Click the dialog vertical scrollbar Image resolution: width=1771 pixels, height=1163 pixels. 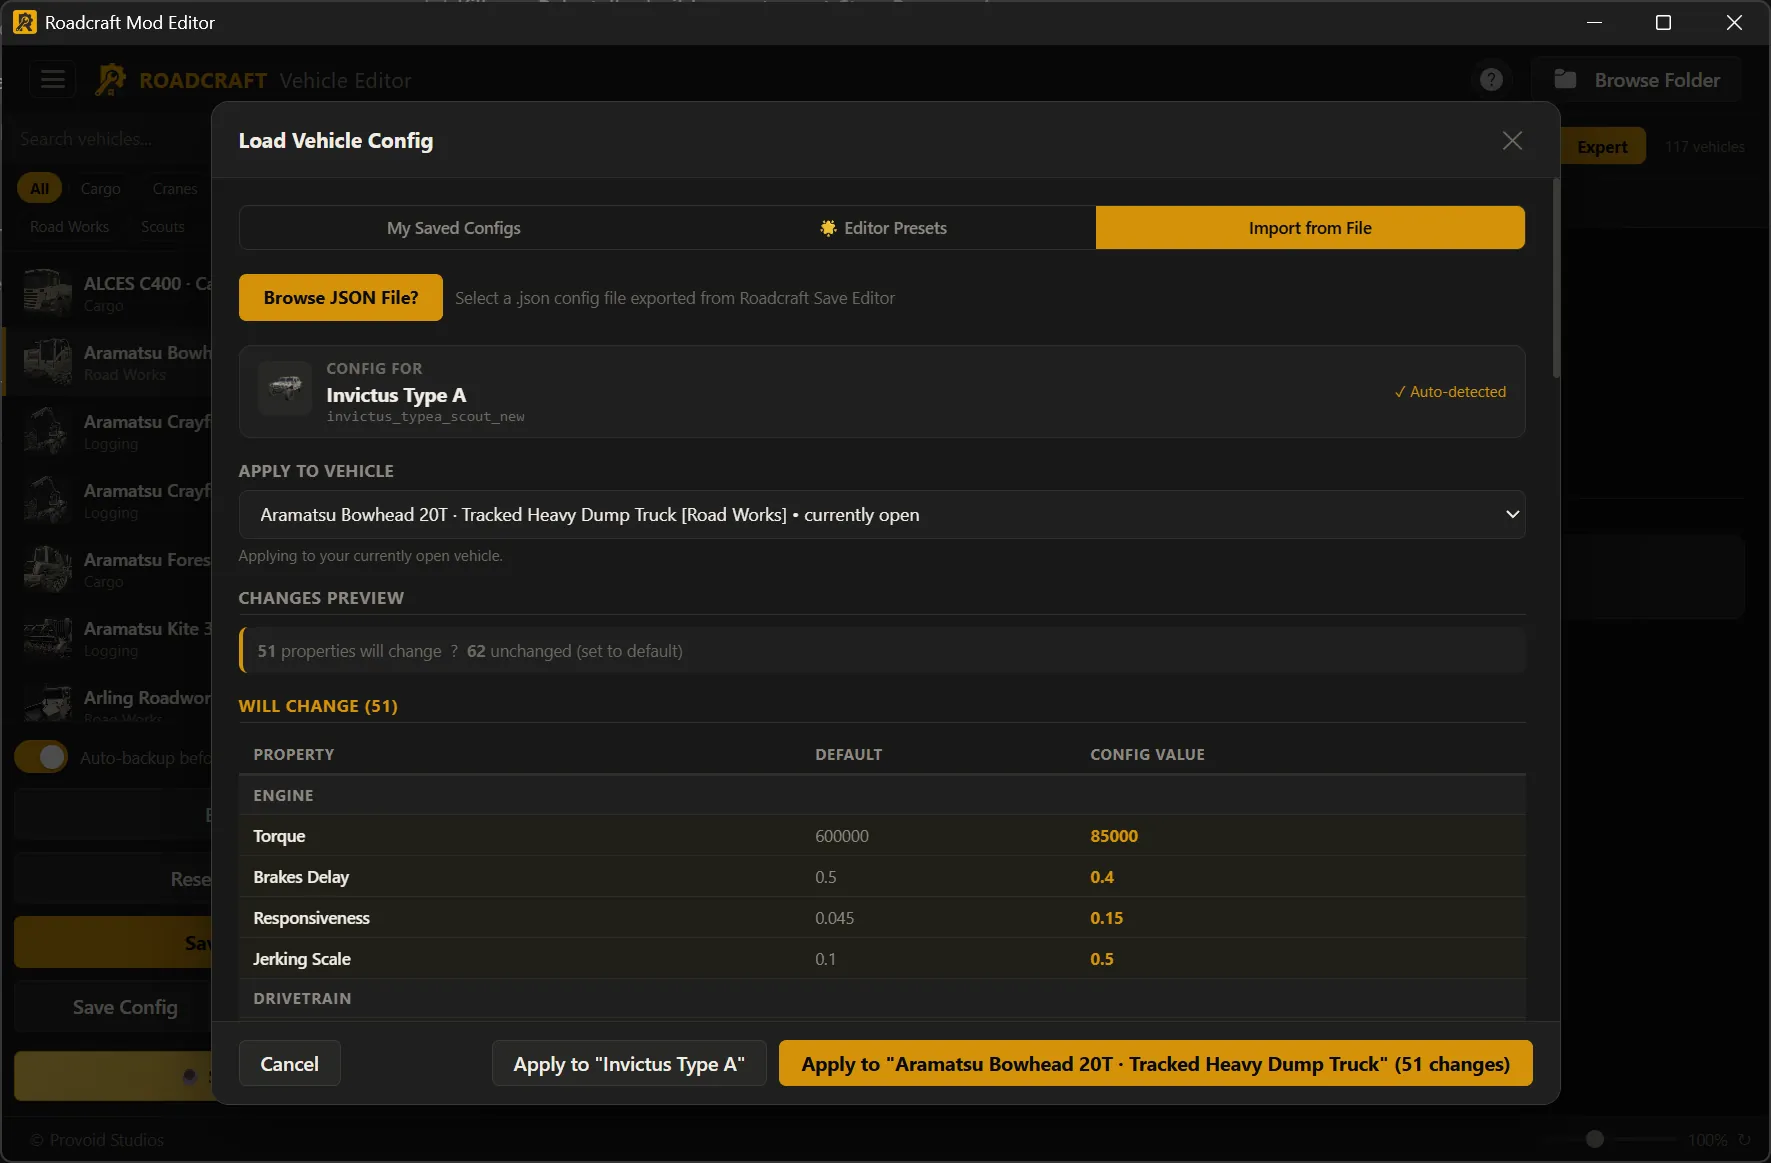click(x=1555, y=279)
